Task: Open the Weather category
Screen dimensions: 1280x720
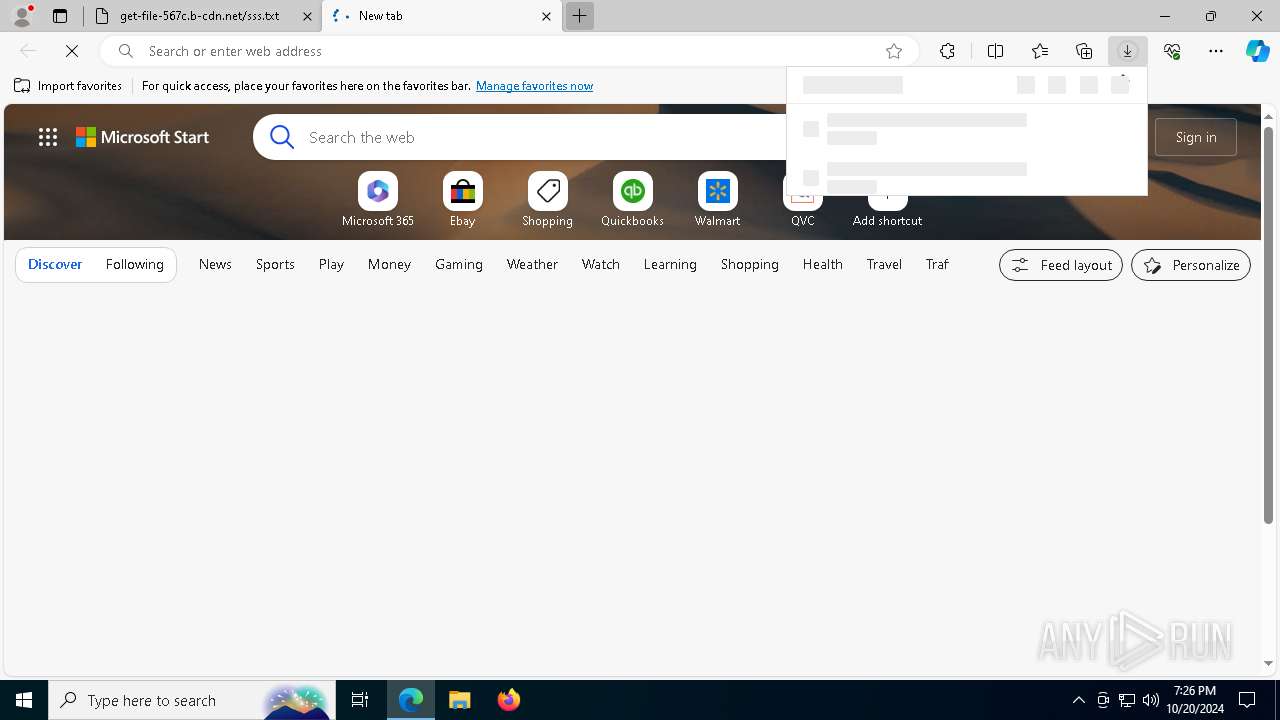Action: [x=532, y=264]
